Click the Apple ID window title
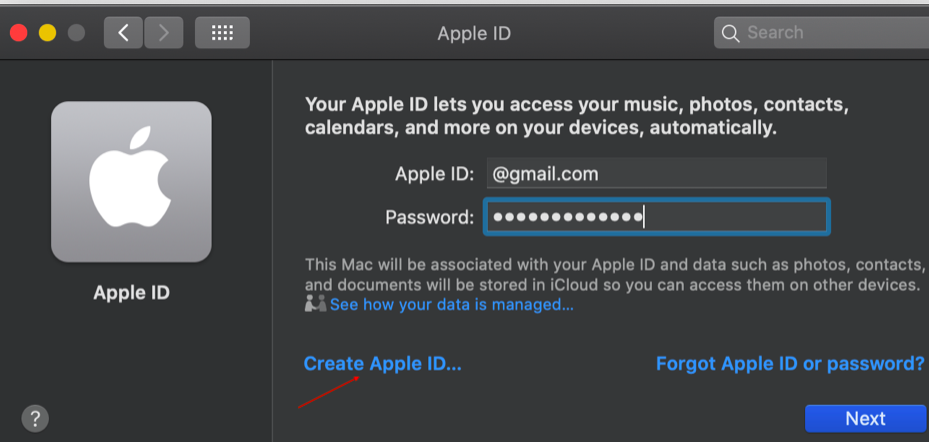The width and height of the screenshot is (929, 442). [474, 33]
